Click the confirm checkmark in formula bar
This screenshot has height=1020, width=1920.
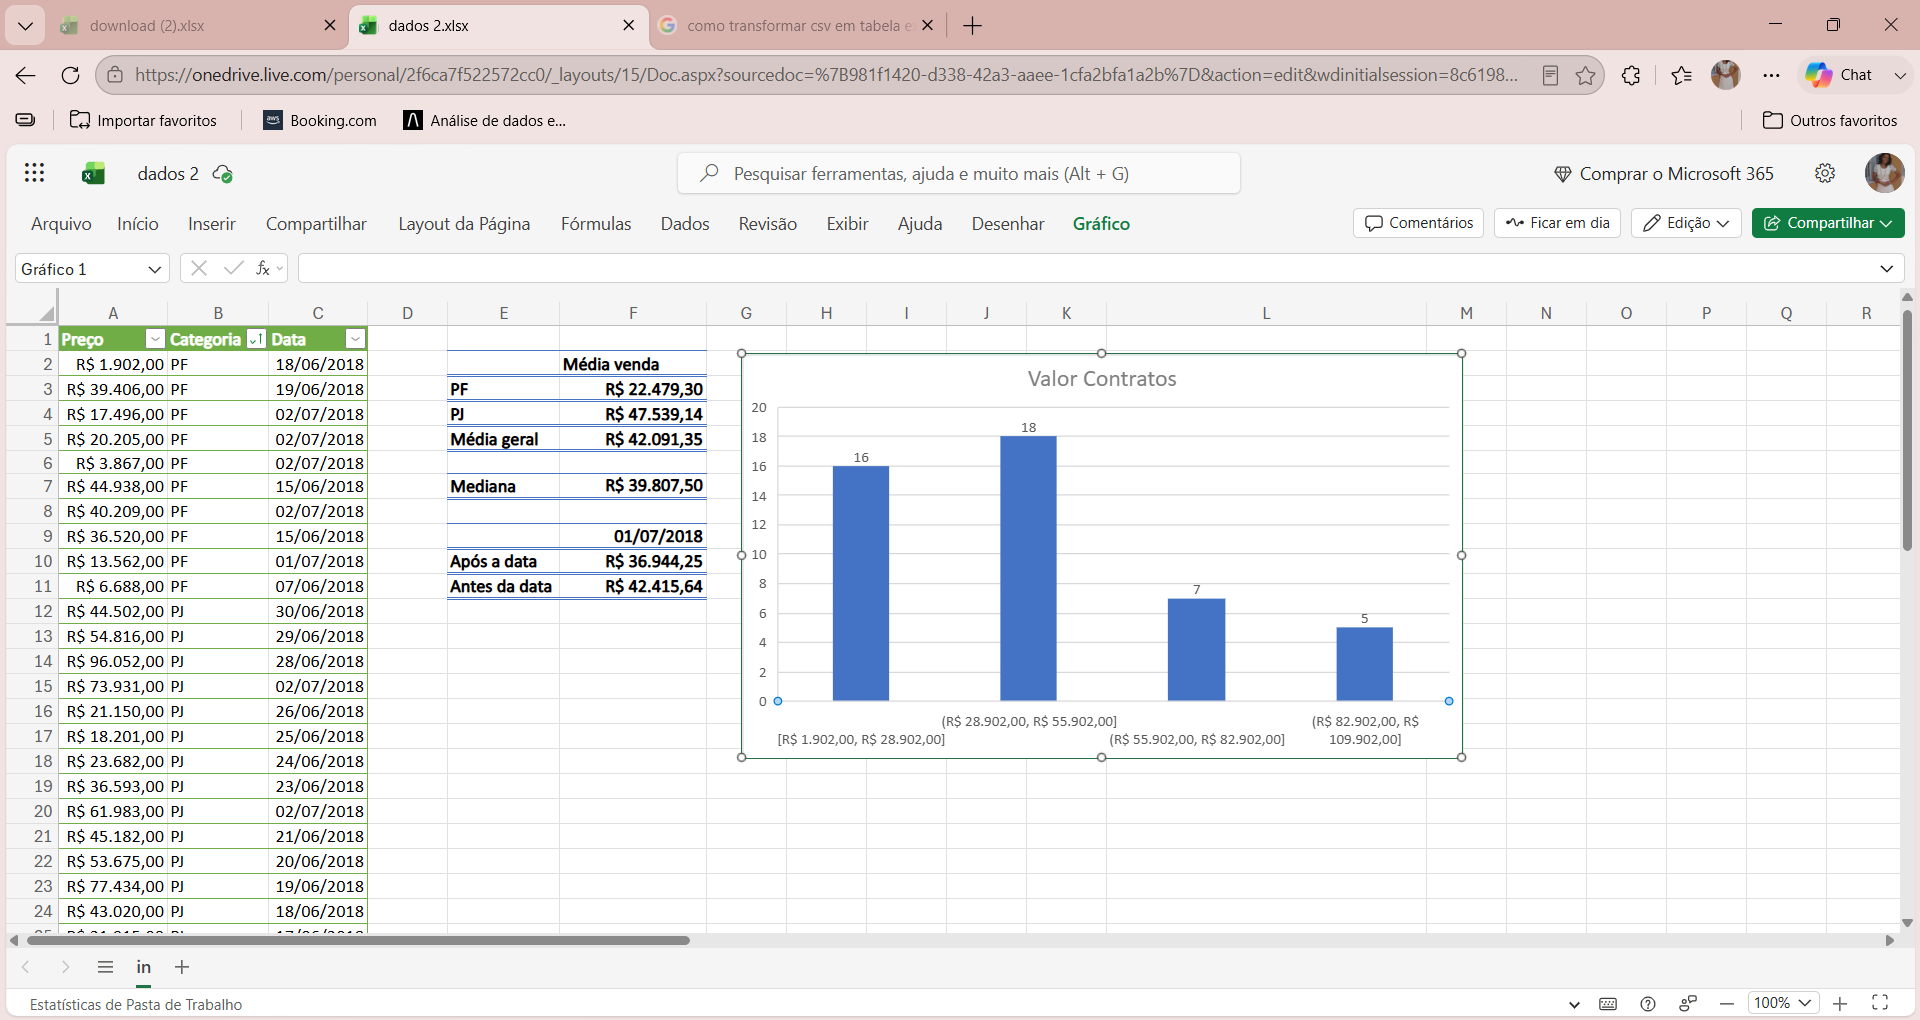pos(234,268)
